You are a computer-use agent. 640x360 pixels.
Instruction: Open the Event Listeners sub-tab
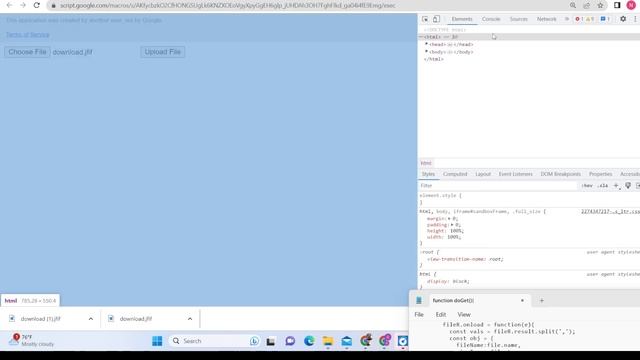coord(516,174)
